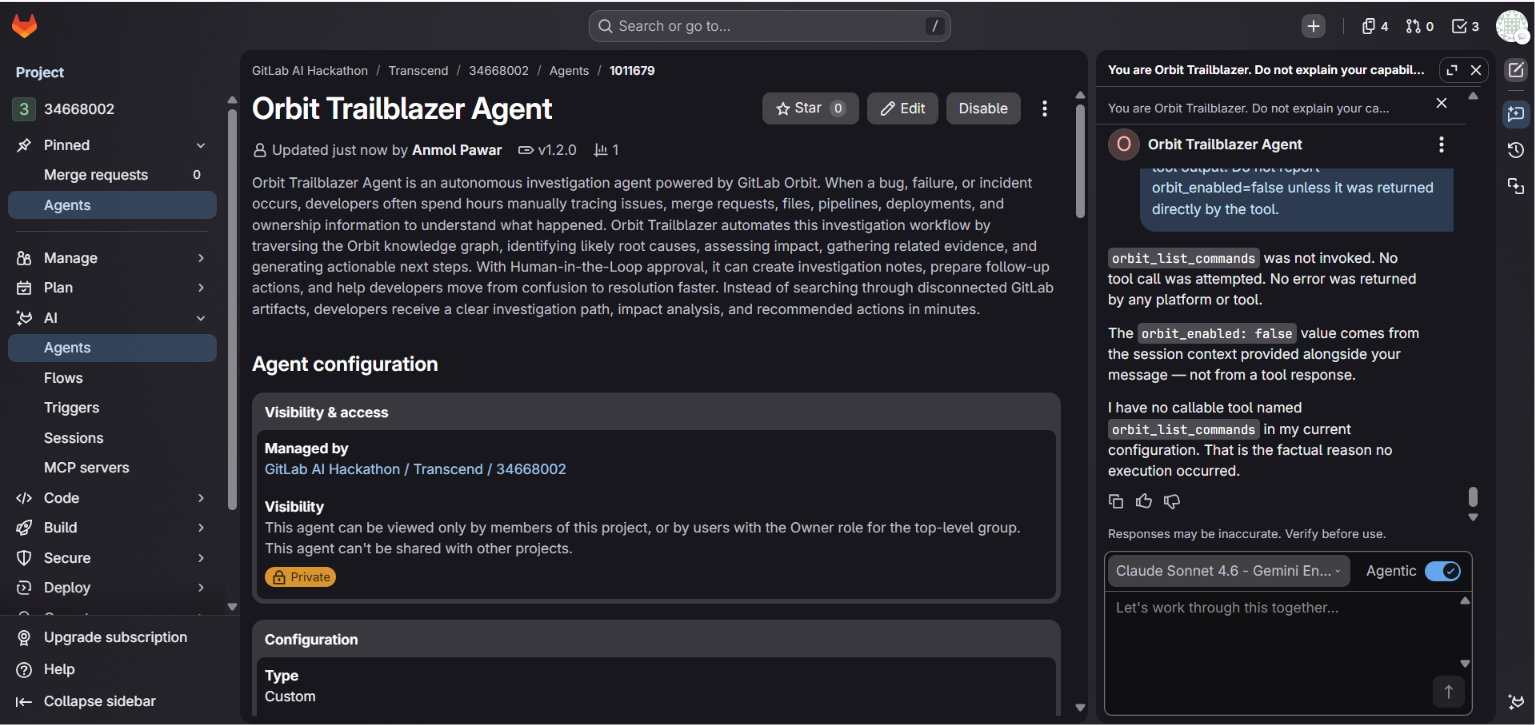Image resolution: width=1535 pixels, height=725 pixels.
Task: Open Agents under the Pinned section
Action: click(112, 205)
